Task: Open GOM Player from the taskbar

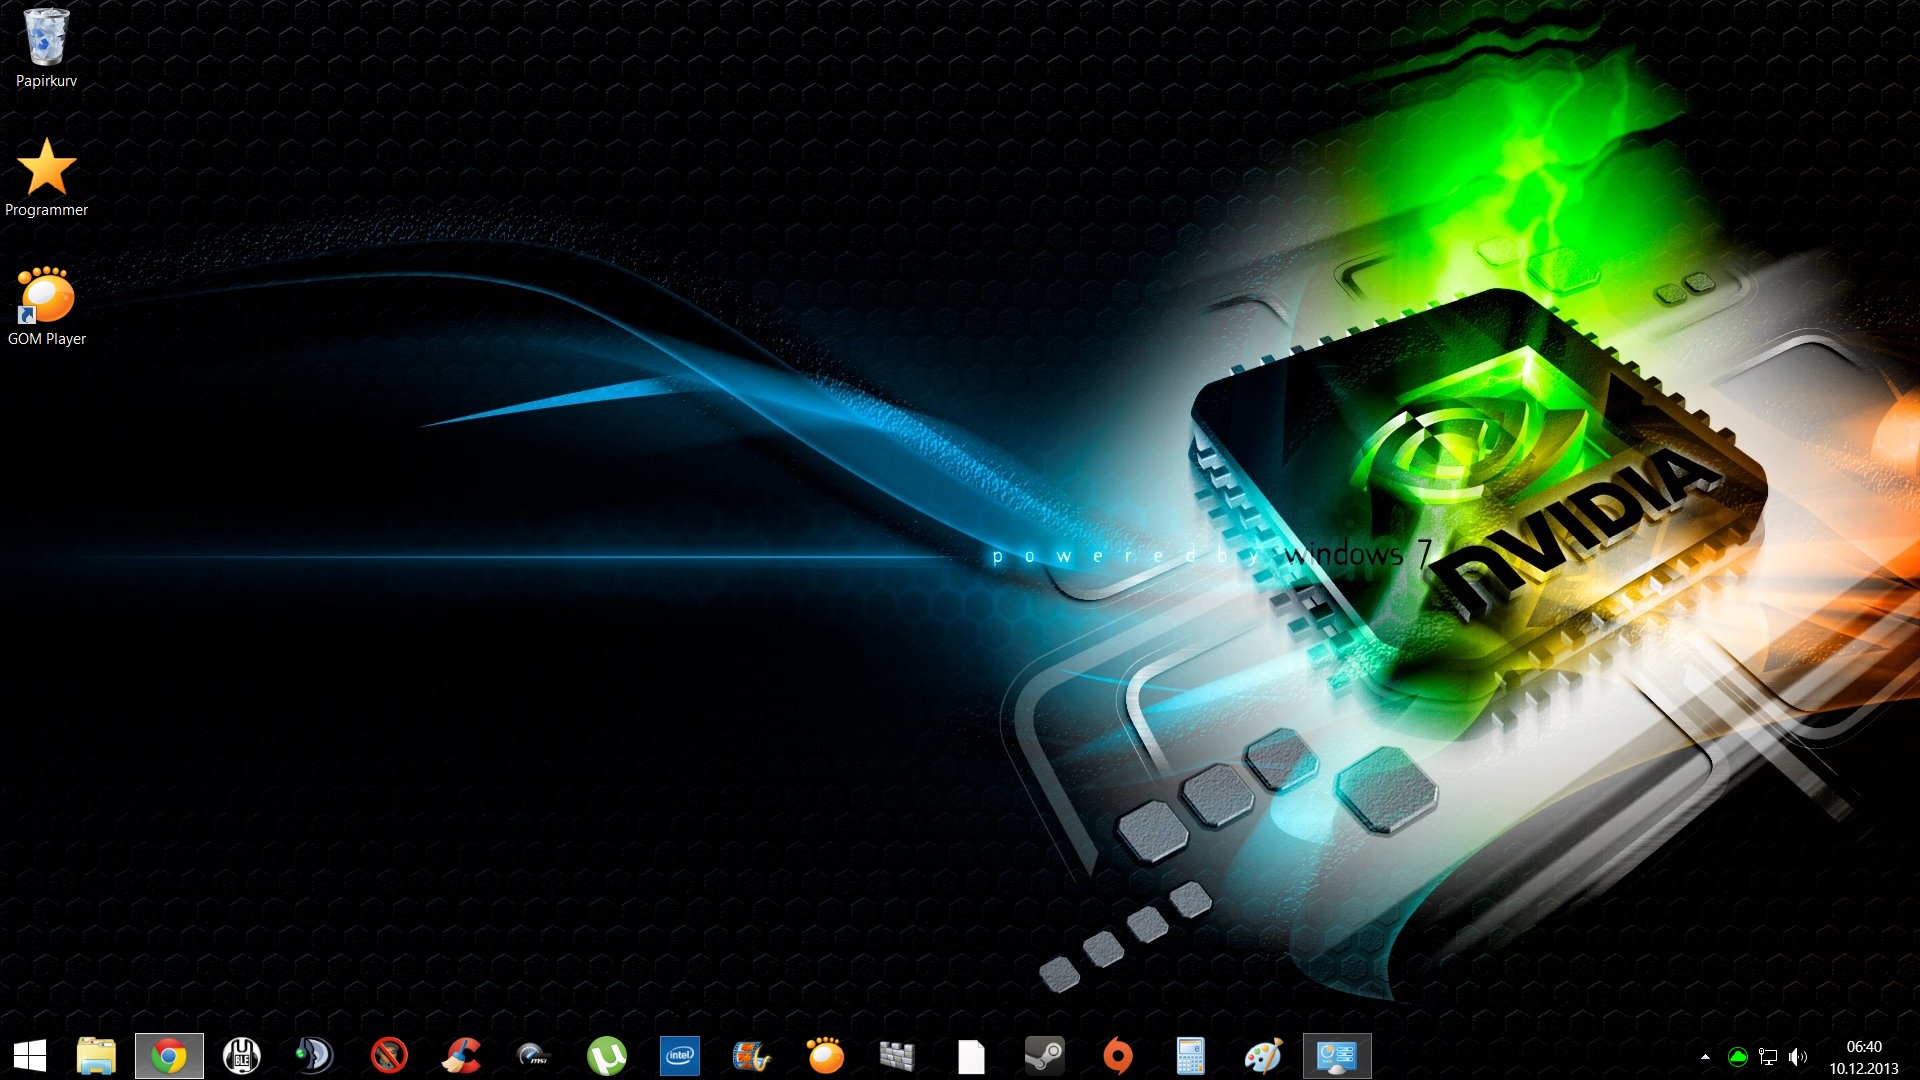Action: tap(826, 1056)
